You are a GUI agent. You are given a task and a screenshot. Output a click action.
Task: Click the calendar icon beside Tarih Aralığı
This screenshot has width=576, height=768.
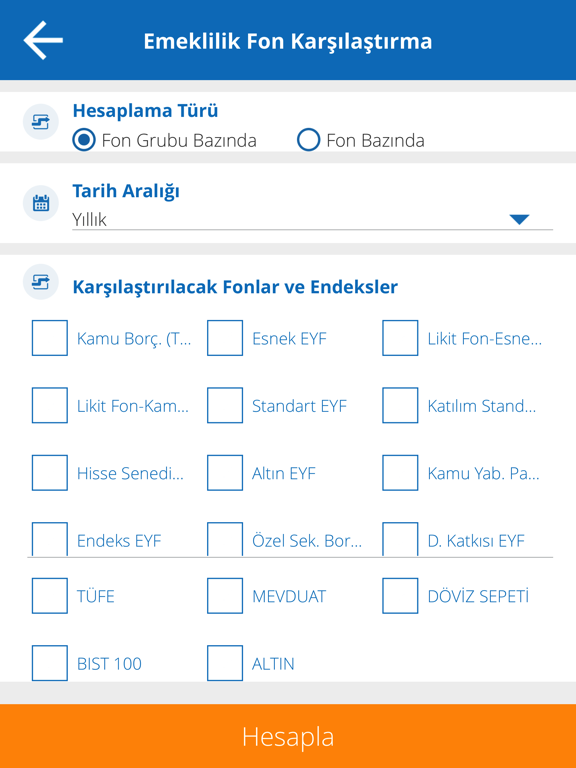click(41, 203)
